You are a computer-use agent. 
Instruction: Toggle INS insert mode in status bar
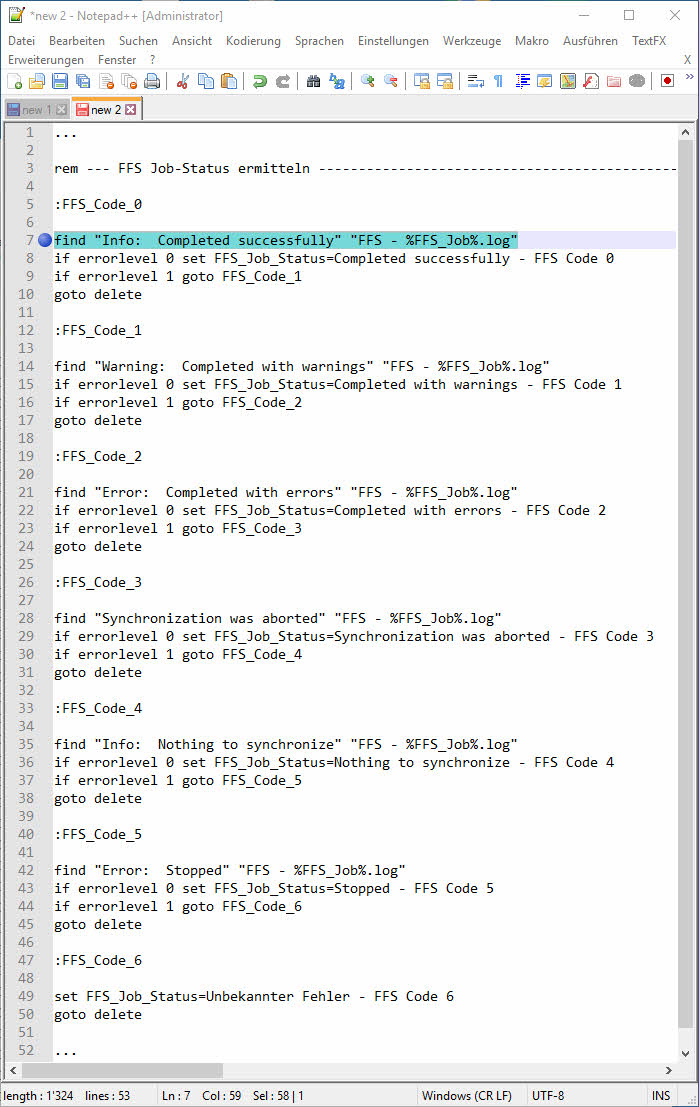click(661, 1096)
